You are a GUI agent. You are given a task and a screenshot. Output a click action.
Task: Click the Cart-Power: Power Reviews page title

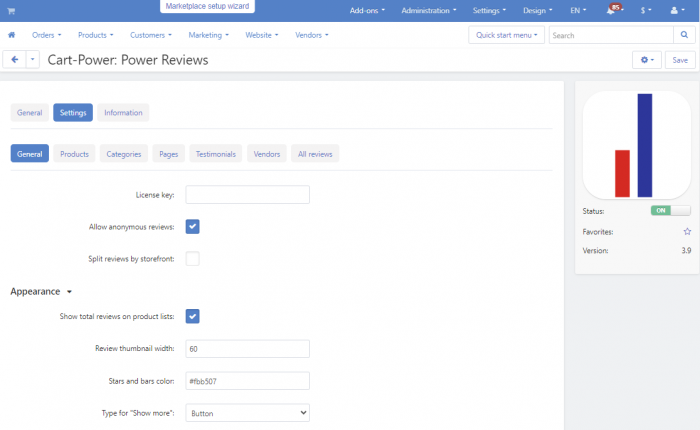(128, 60)
